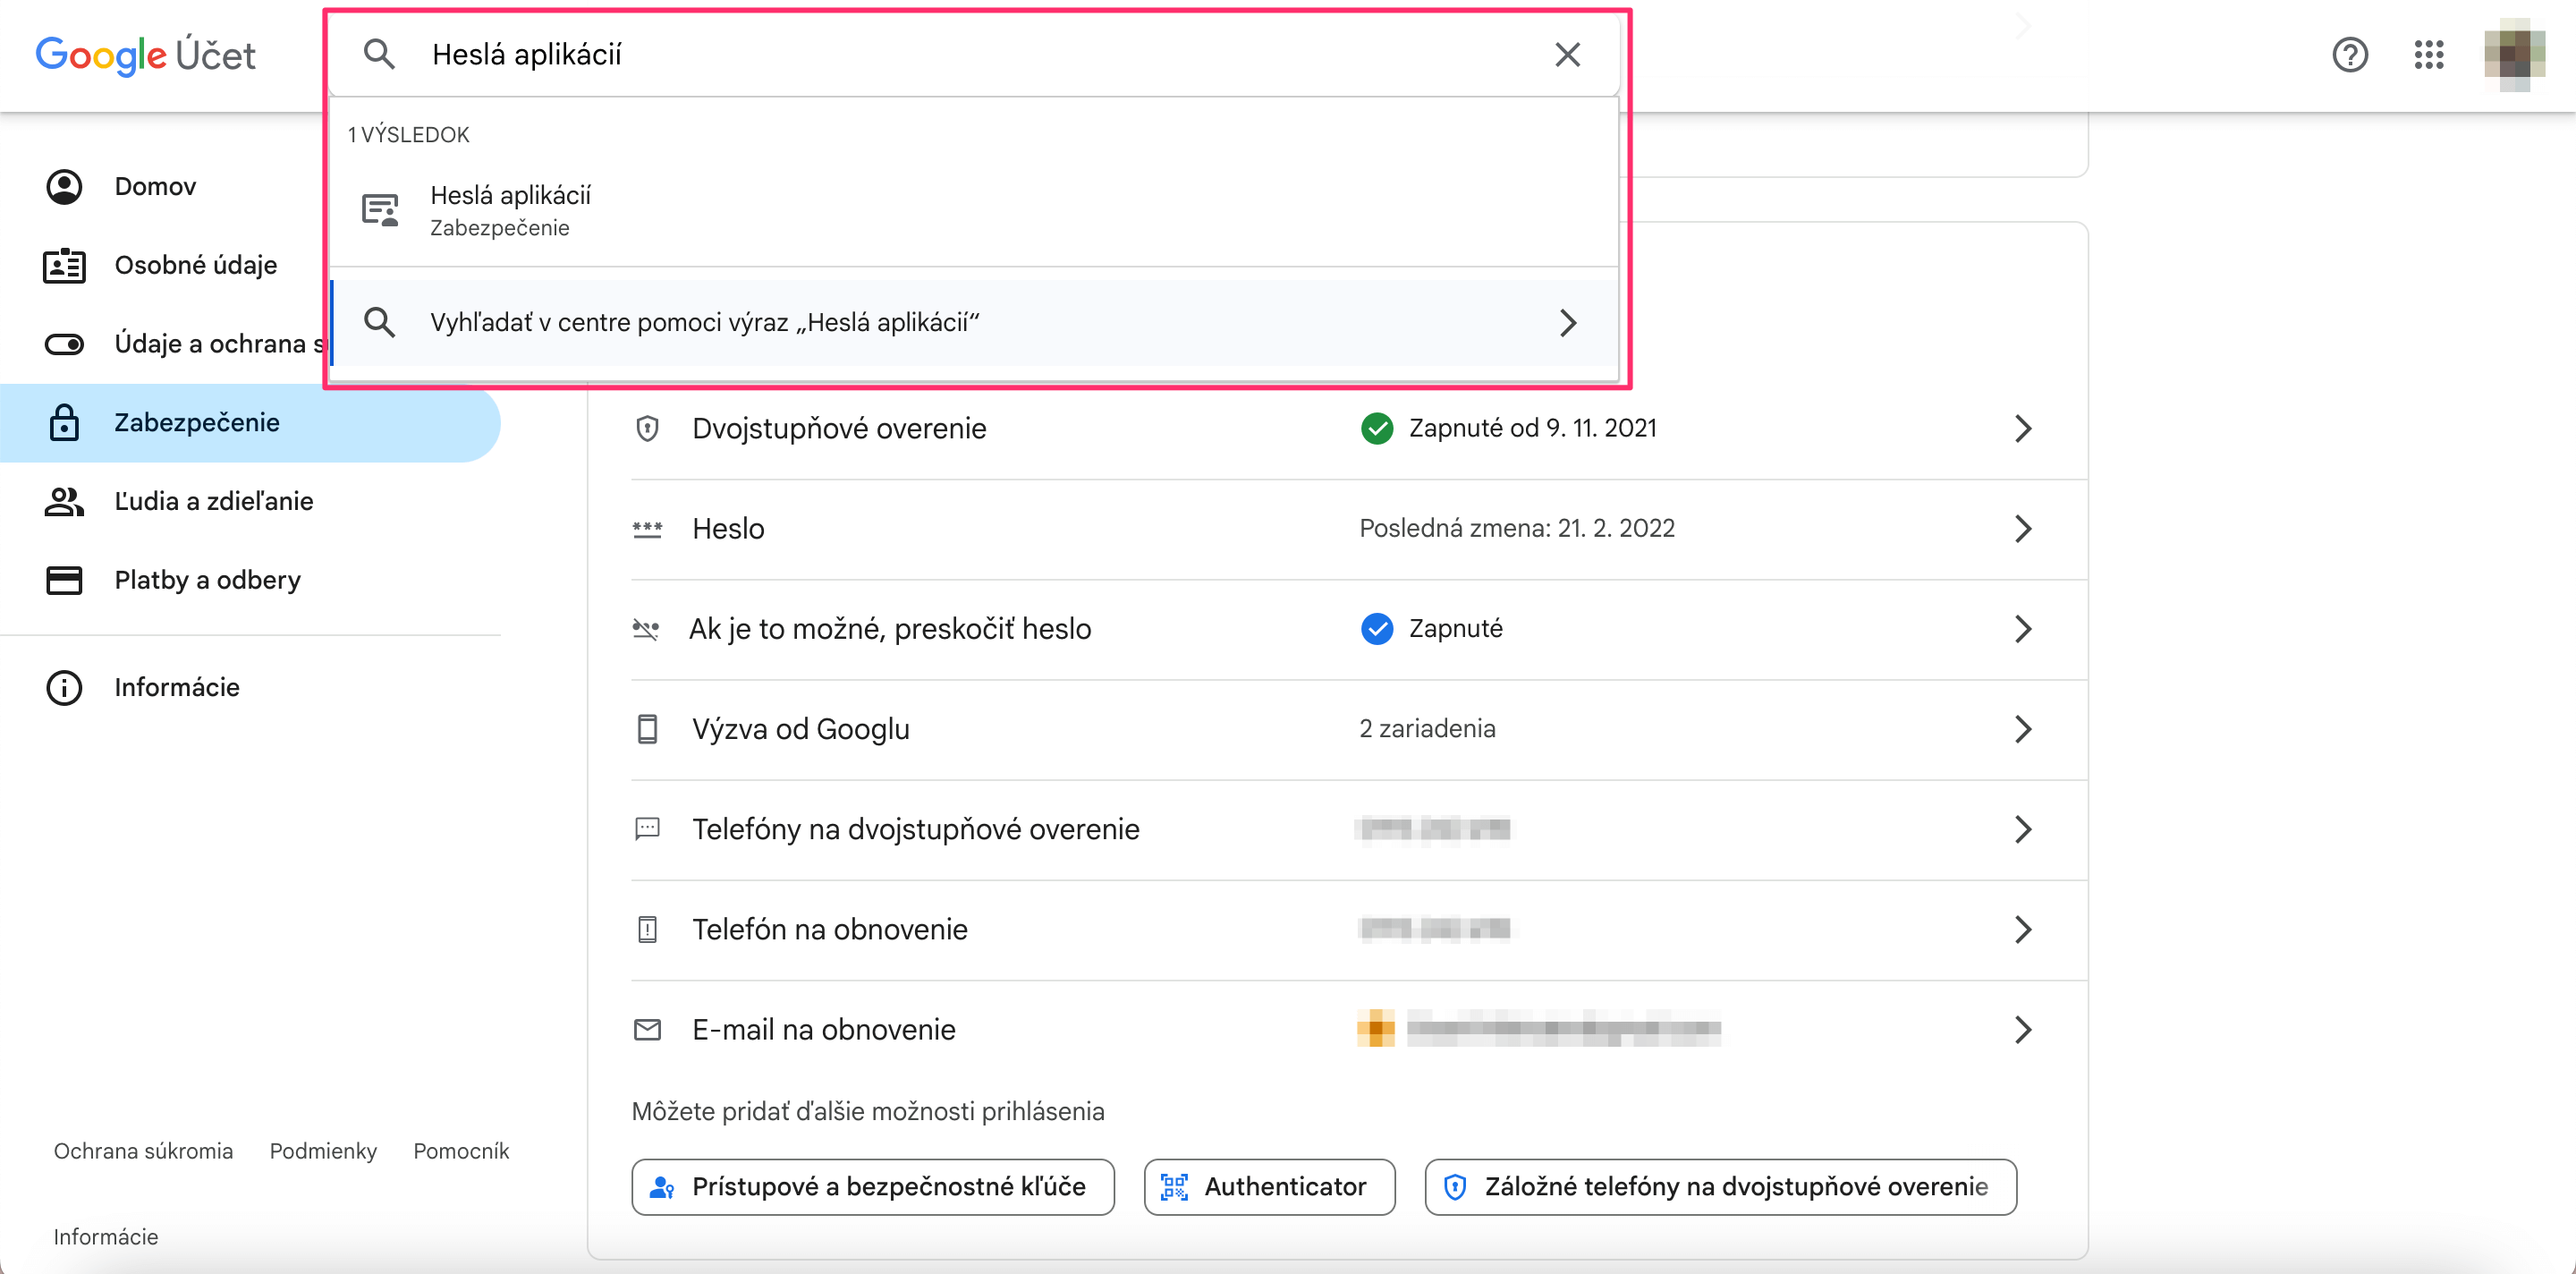Image resolution: width=2576 pixels, height=1274 pixels.
Task: Expand Telefóny na dvojstupňové overenie chevron
Action: (x=2022, y=829)
